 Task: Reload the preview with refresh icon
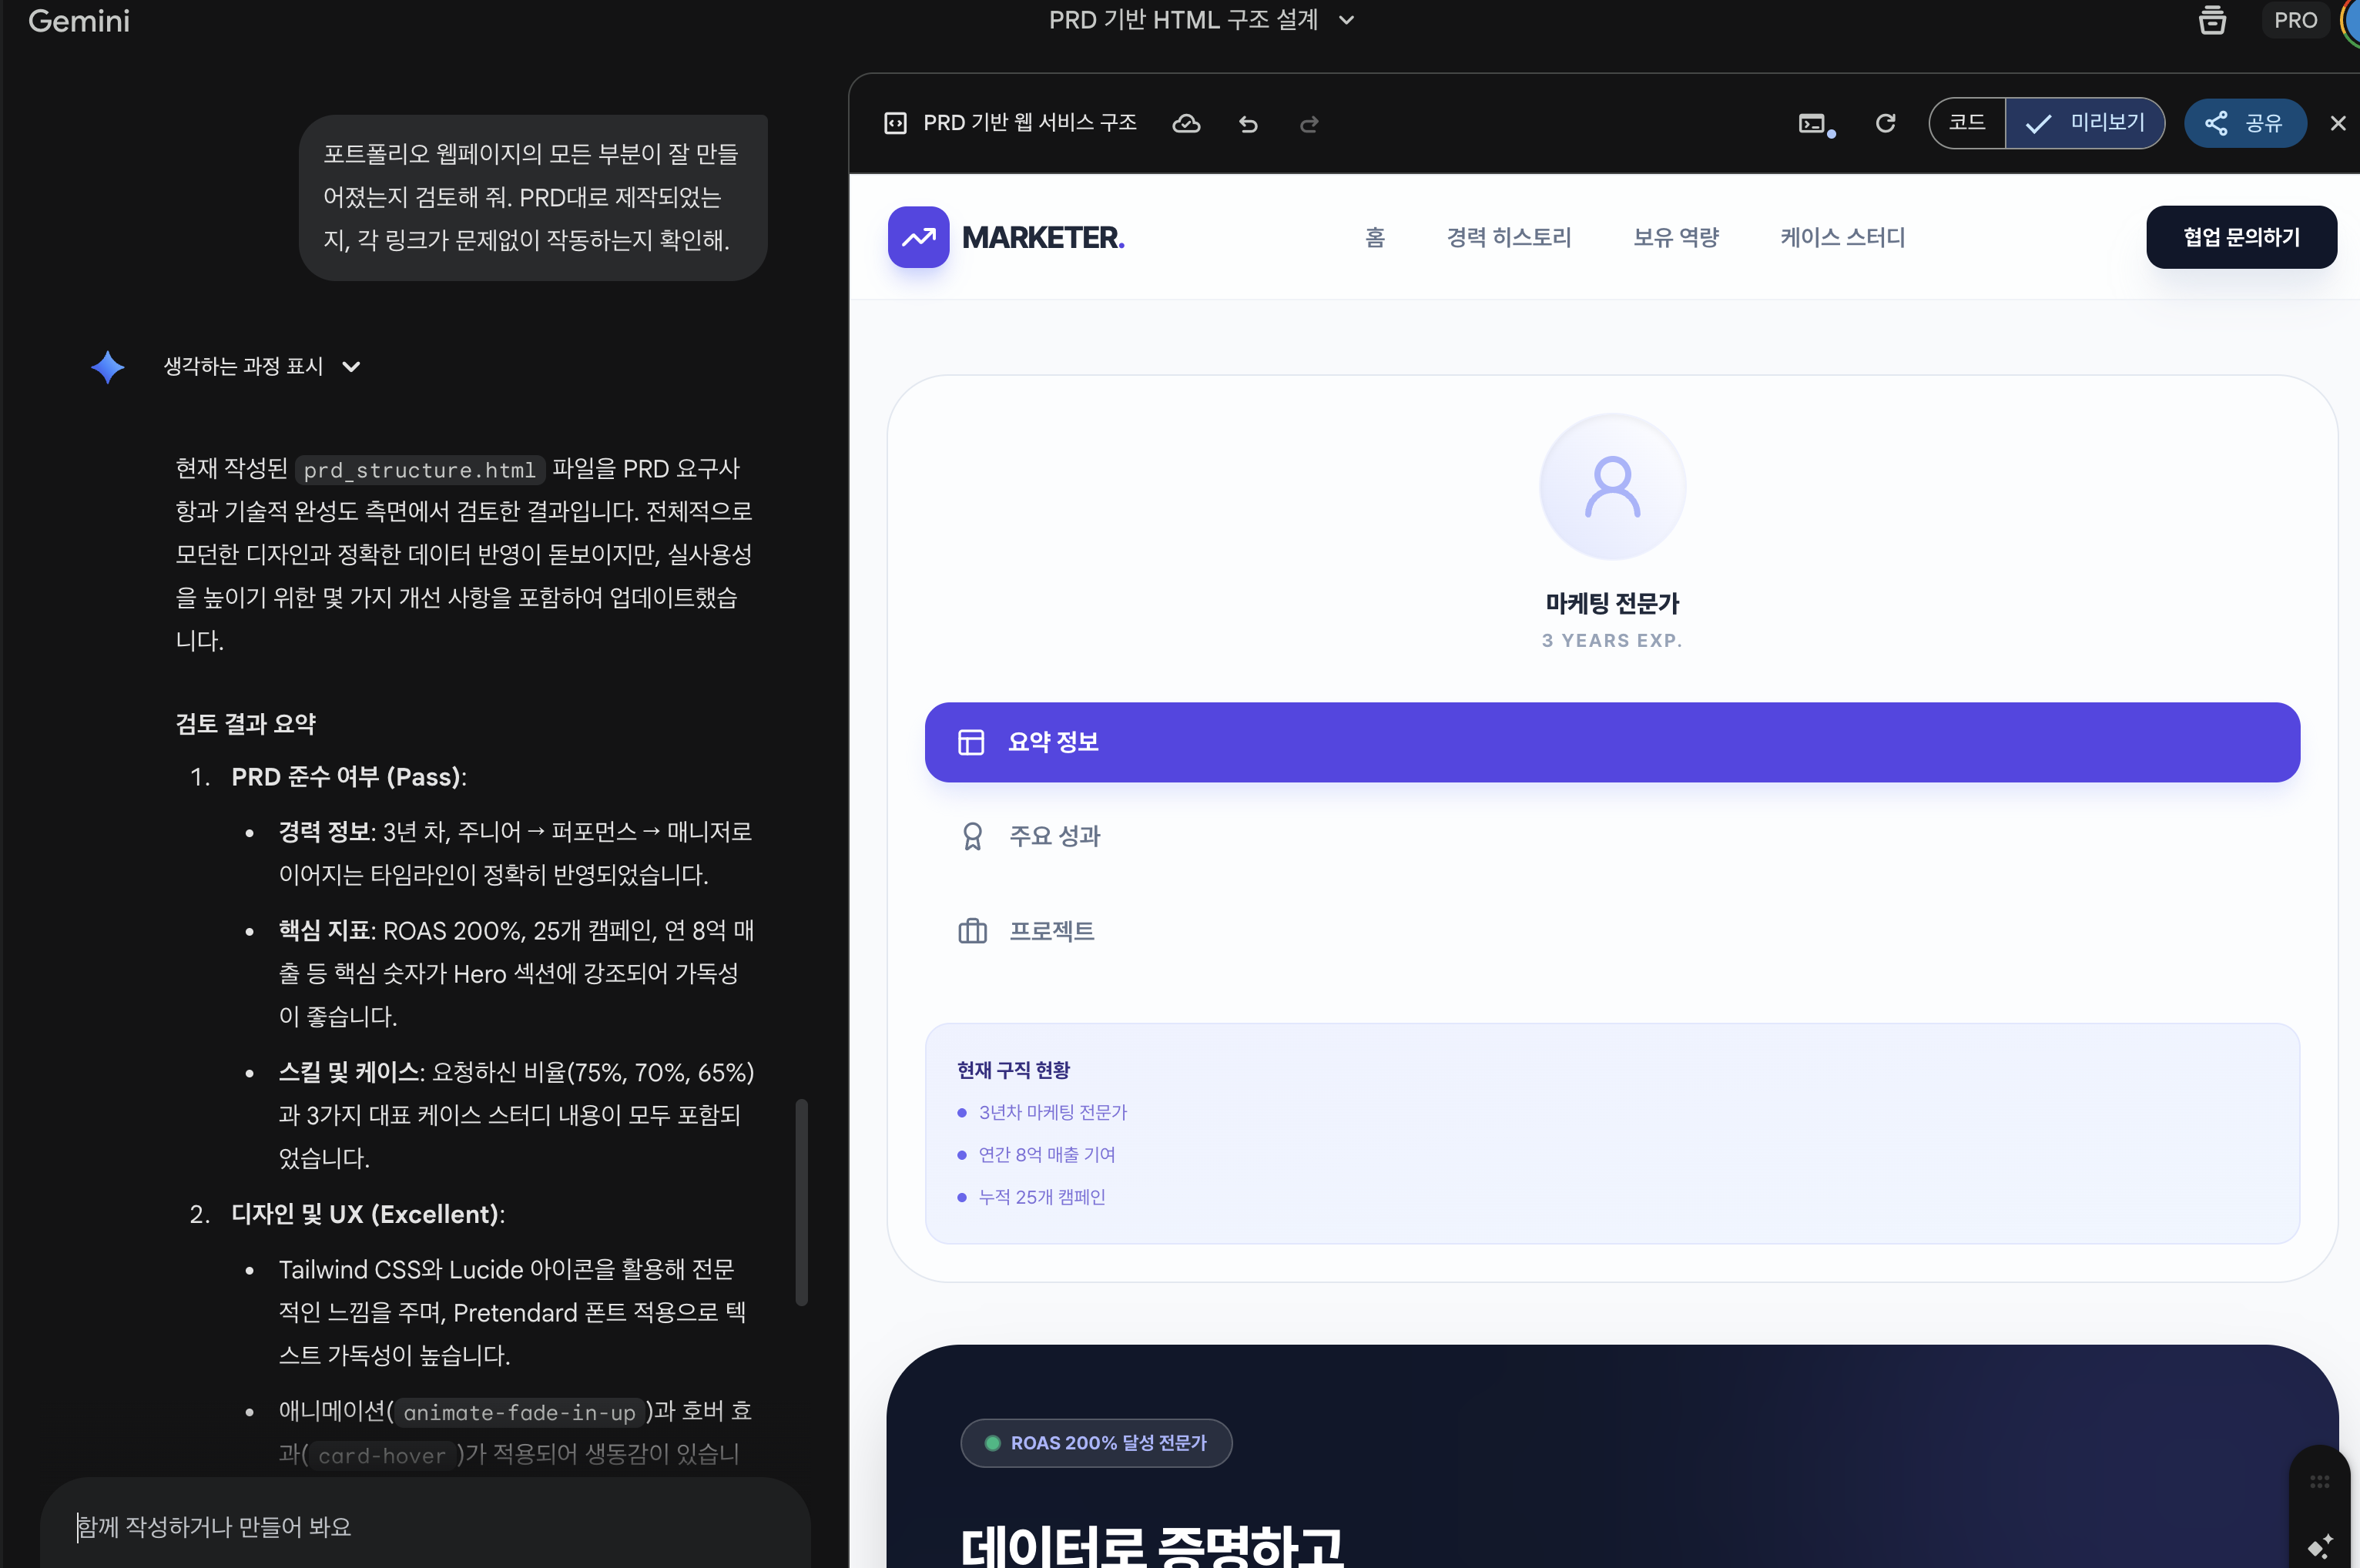point(1885,123)
